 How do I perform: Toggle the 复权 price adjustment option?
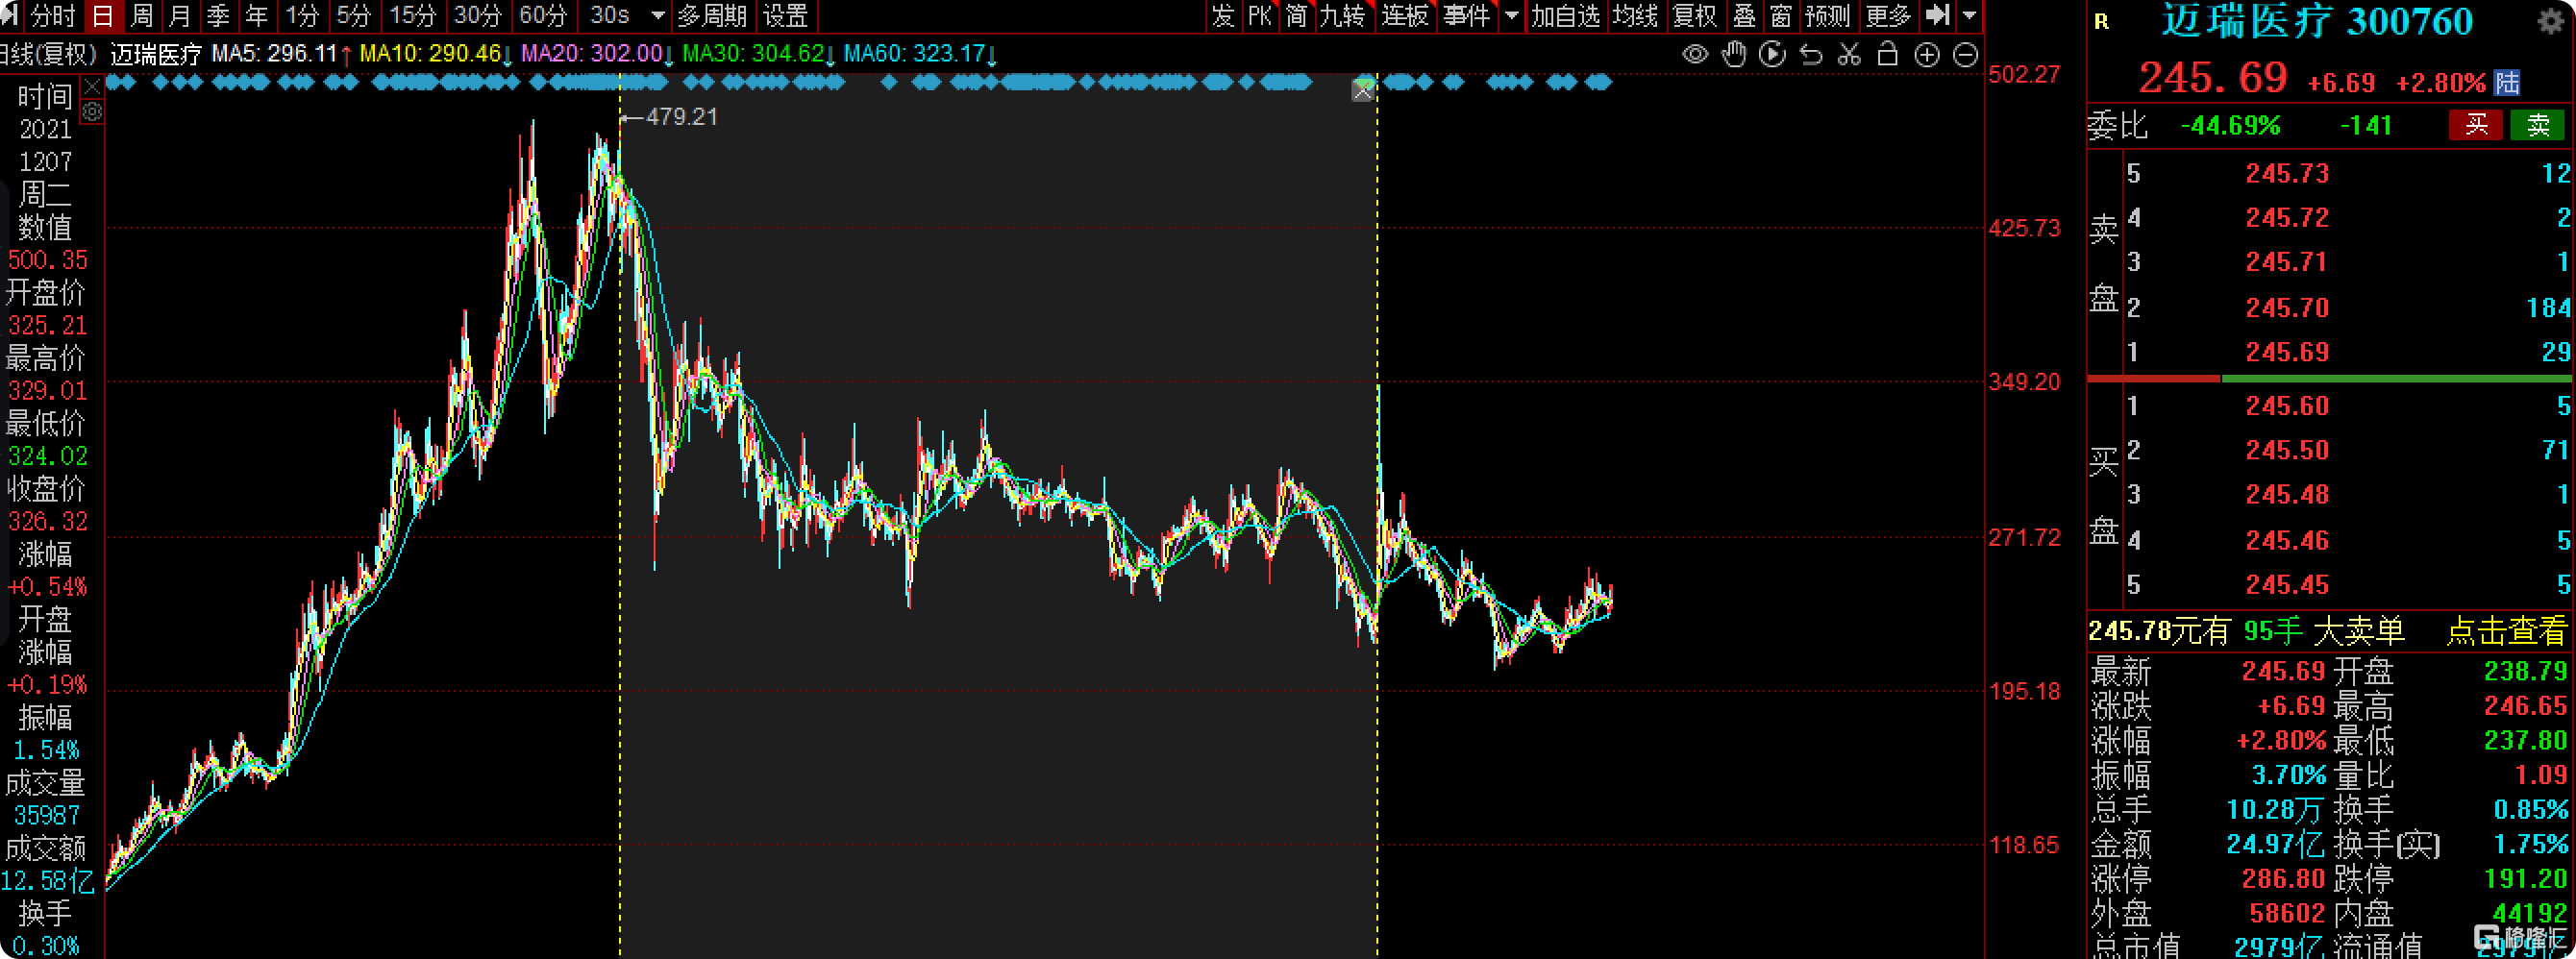[1693, 16]
